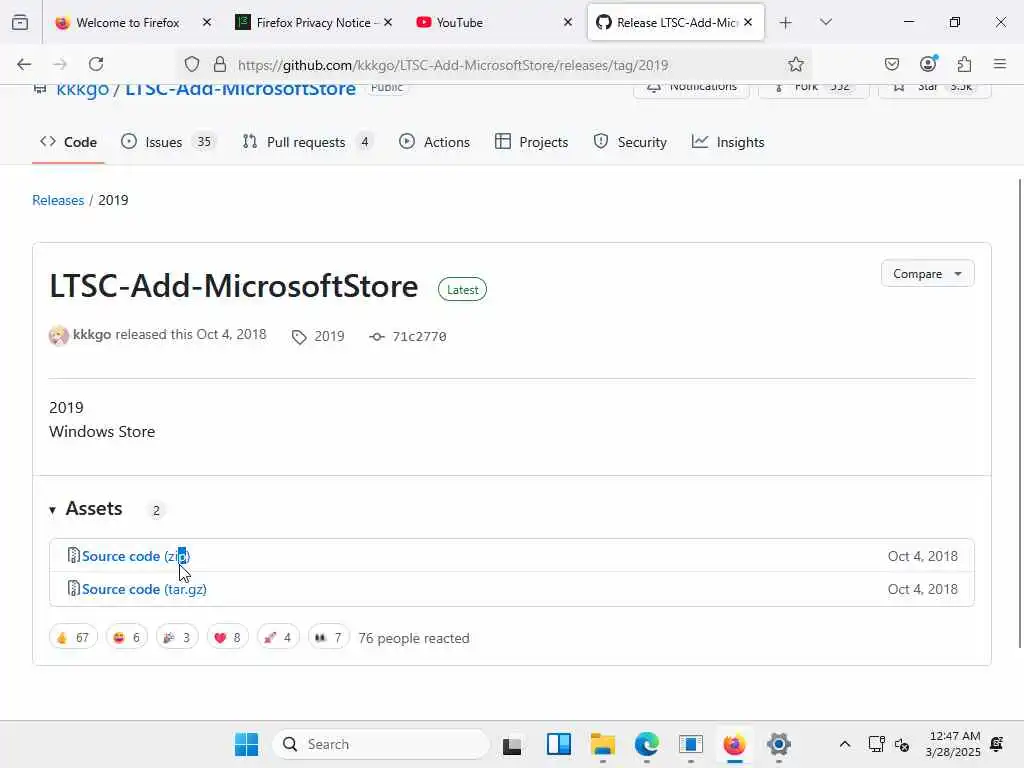This screenshot has width=1024, height=768.
Task: Close the Firefox Privacy Notice tab
Action: point(388,23)
